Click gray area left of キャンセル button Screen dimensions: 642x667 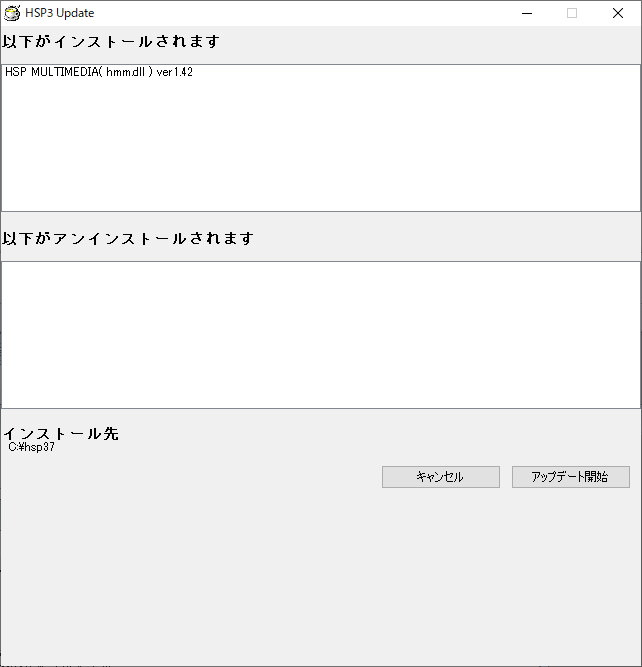point(191,477)
